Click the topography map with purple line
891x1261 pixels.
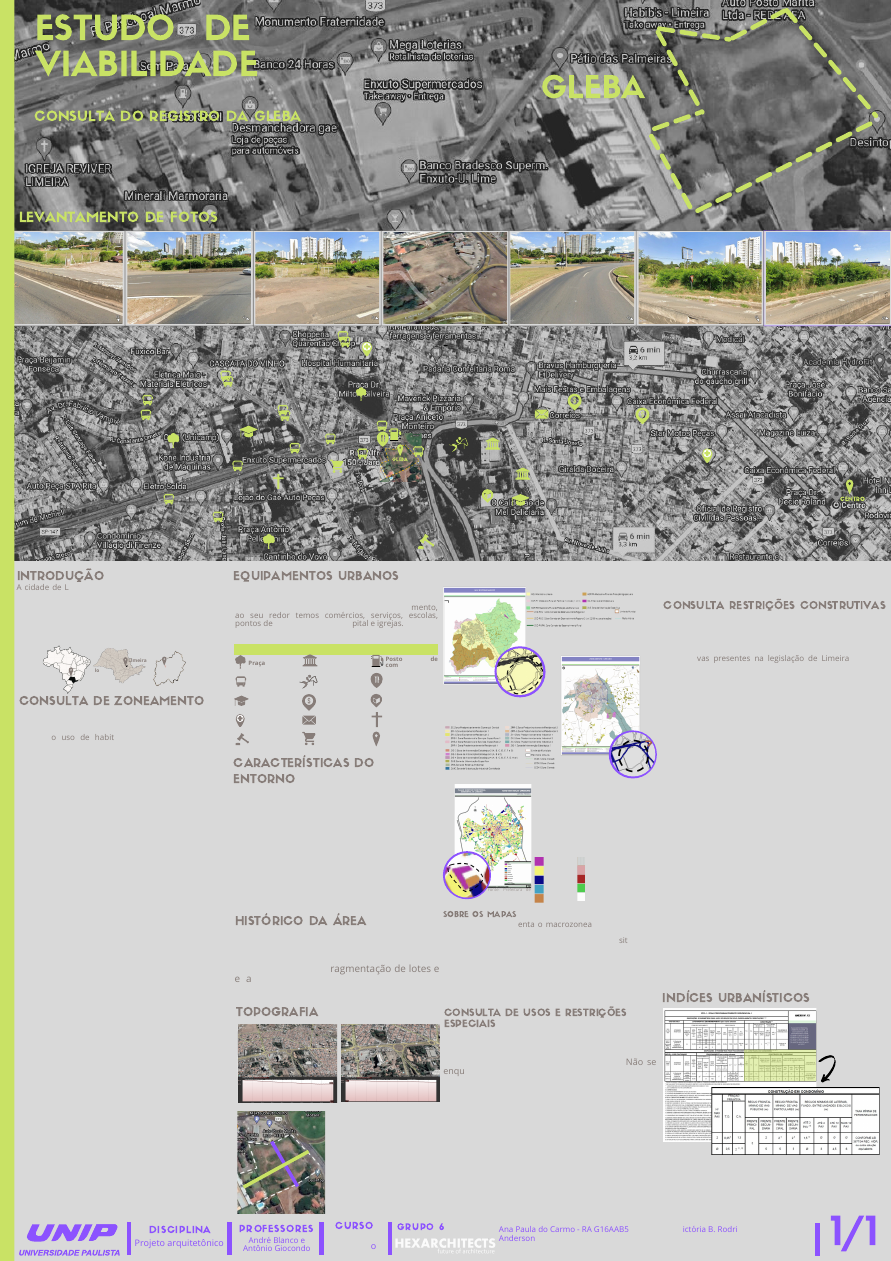[x=281, y=1162]
